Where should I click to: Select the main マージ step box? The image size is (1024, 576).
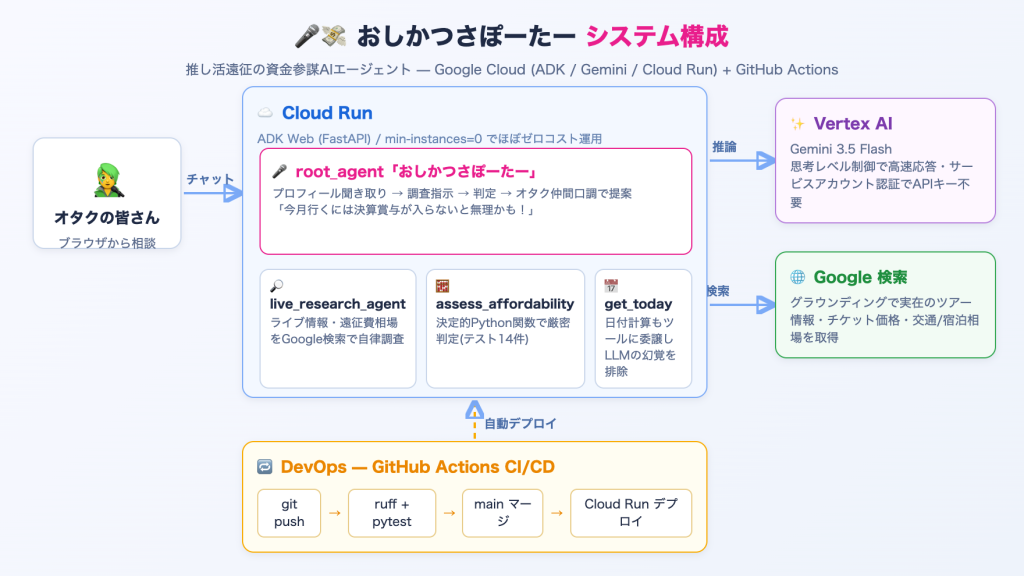503,513
